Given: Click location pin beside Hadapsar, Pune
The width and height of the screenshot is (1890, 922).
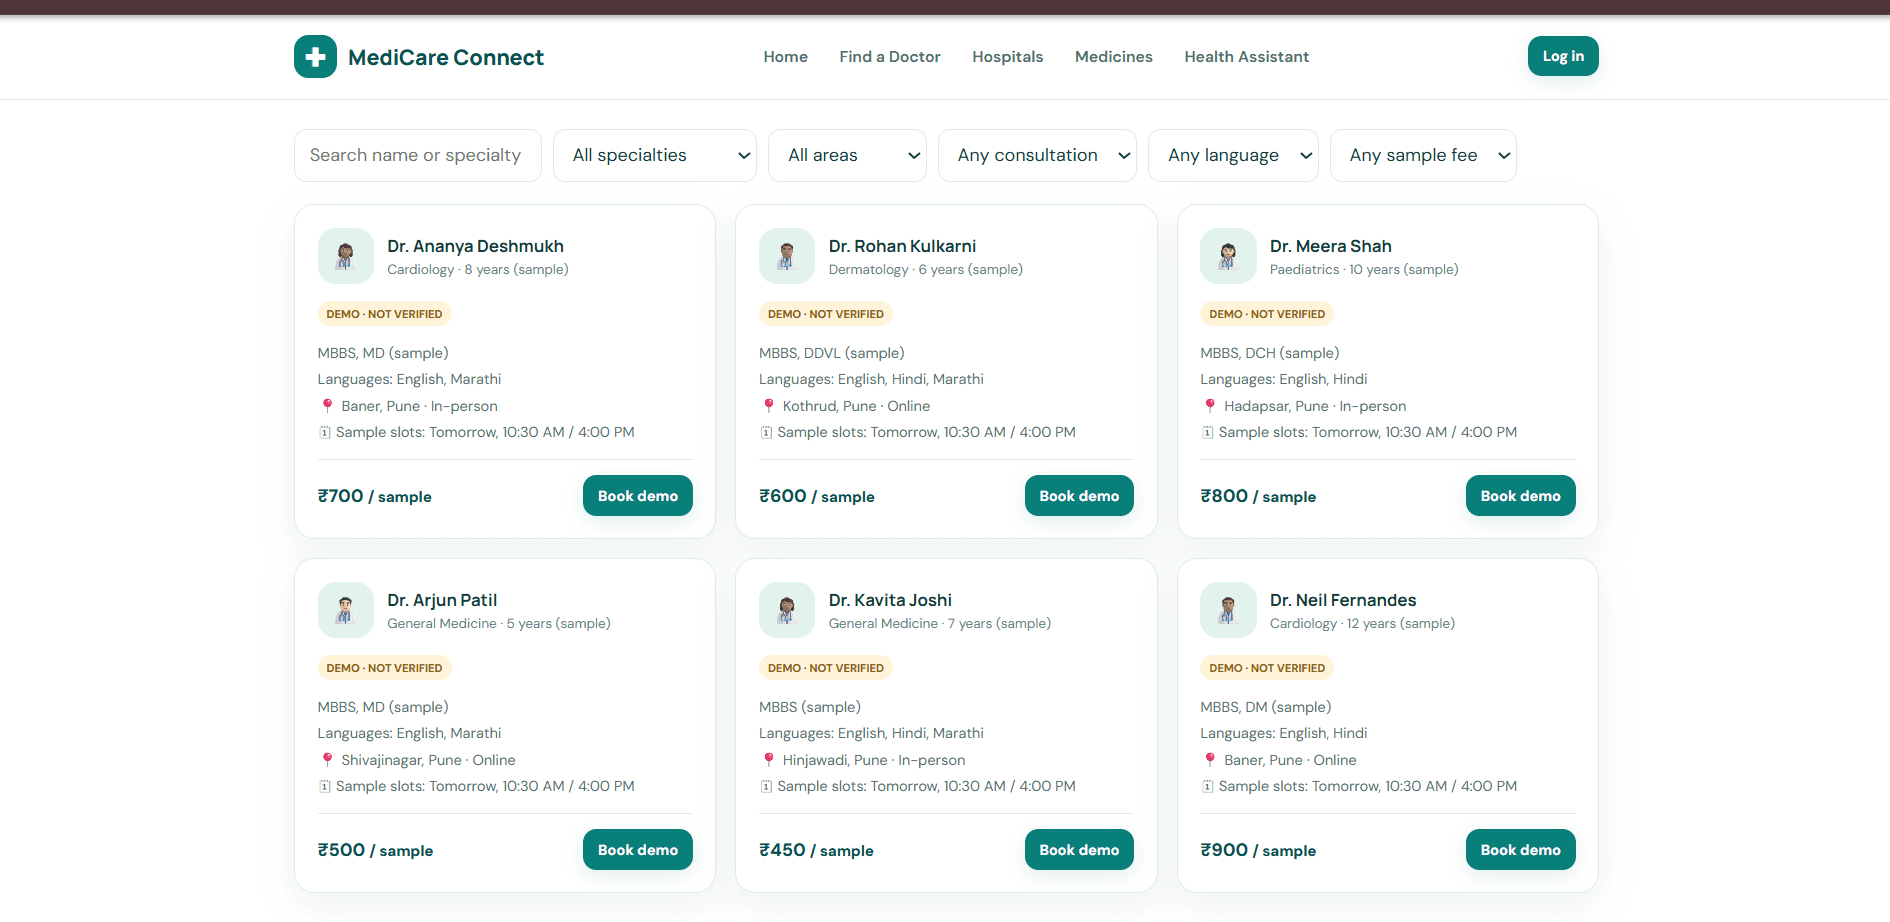Looking at the screenshot, I should [x=1210, y=406].
